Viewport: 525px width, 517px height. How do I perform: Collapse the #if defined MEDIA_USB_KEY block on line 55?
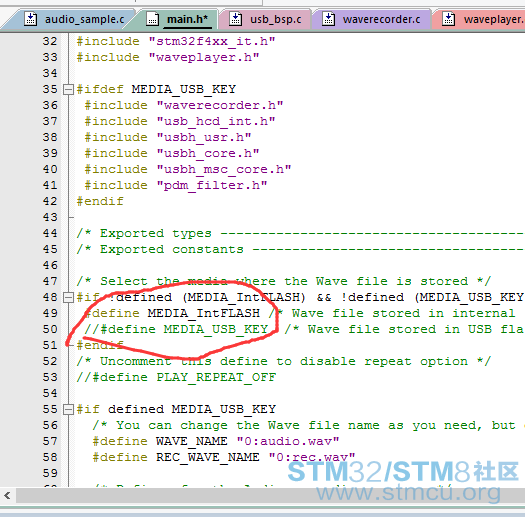68,409
